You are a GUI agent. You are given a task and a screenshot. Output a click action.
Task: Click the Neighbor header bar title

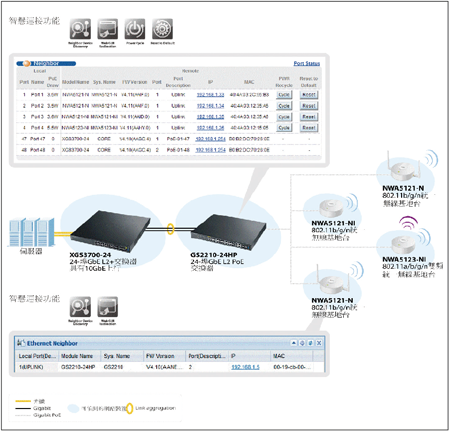(47, 63)
